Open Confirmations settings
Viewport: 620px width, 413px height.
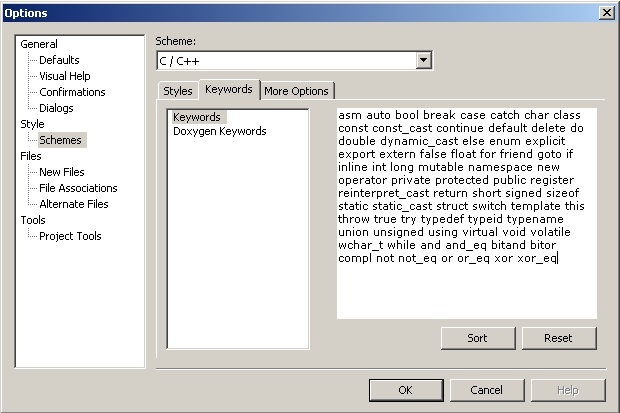72,92
